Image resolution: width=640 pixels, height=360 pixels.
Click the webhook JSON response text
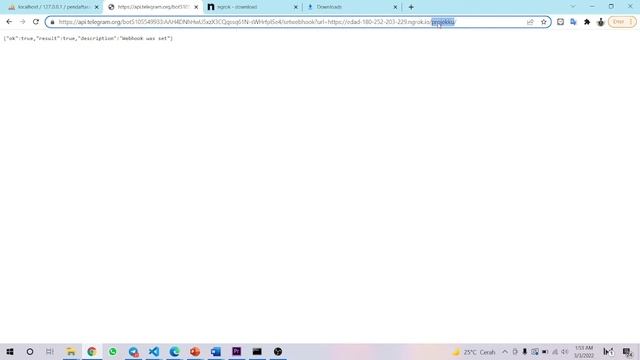click(88, 38)
